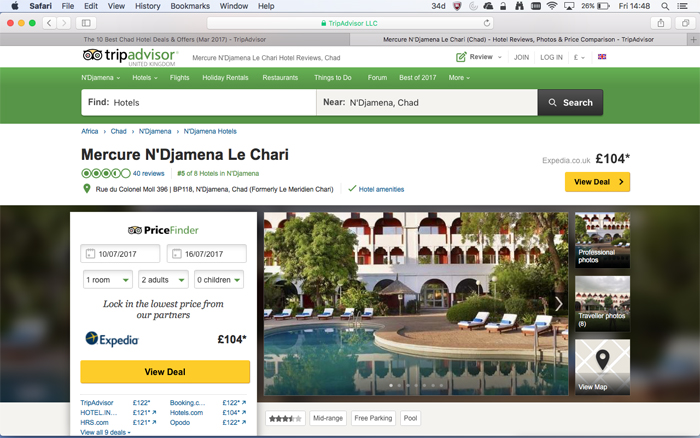Open AirPlay display menu icon
The image size is (700, 438).
pyautogui.click(x=569, y=6)
